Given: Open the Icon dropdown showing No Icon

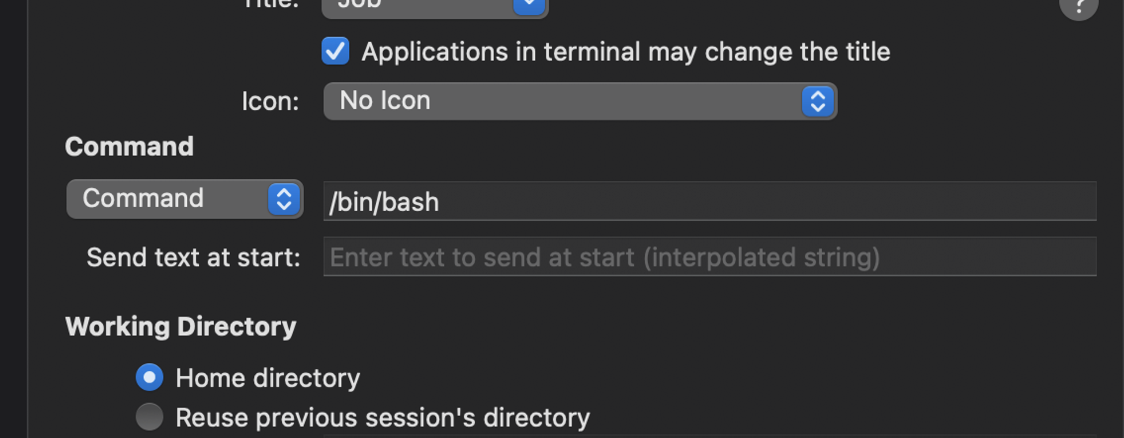Looking at the screenshot, I should point(580,101).
